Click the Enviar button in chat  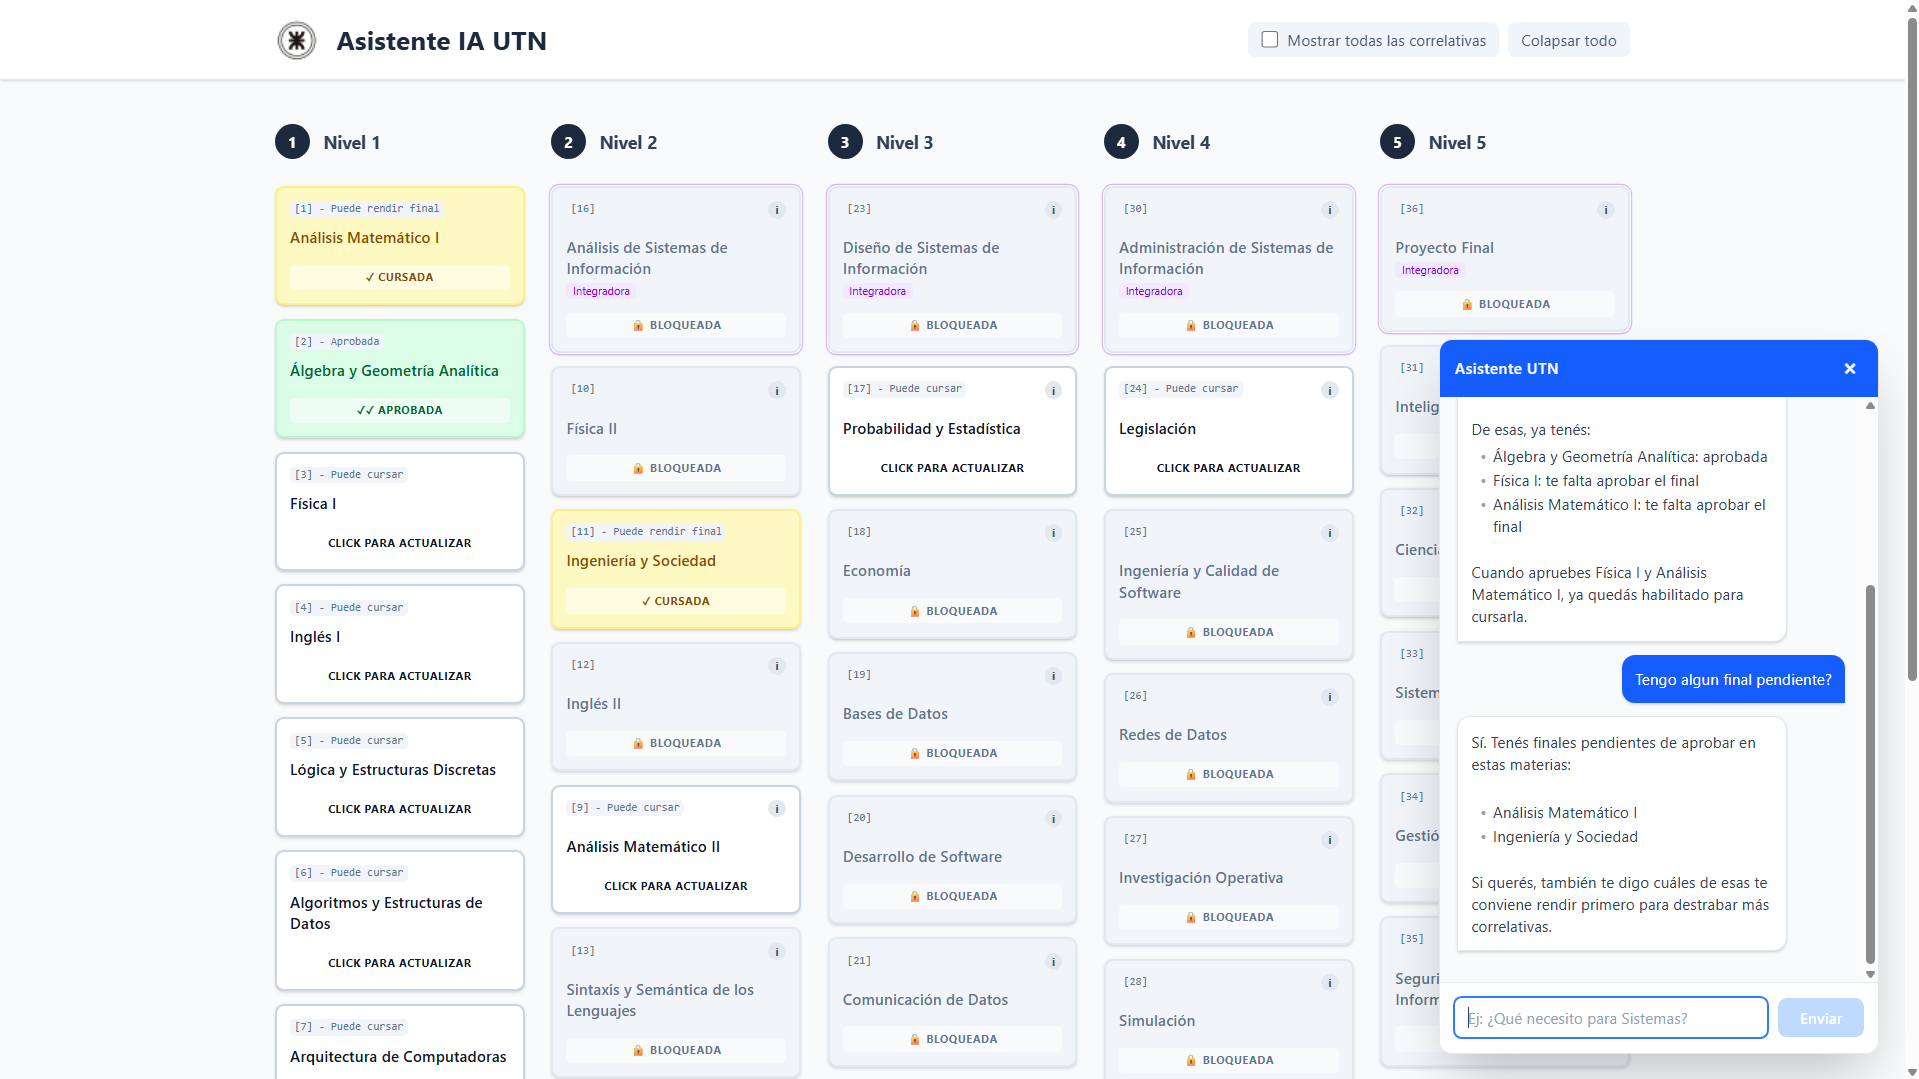coord(1820,1018)
